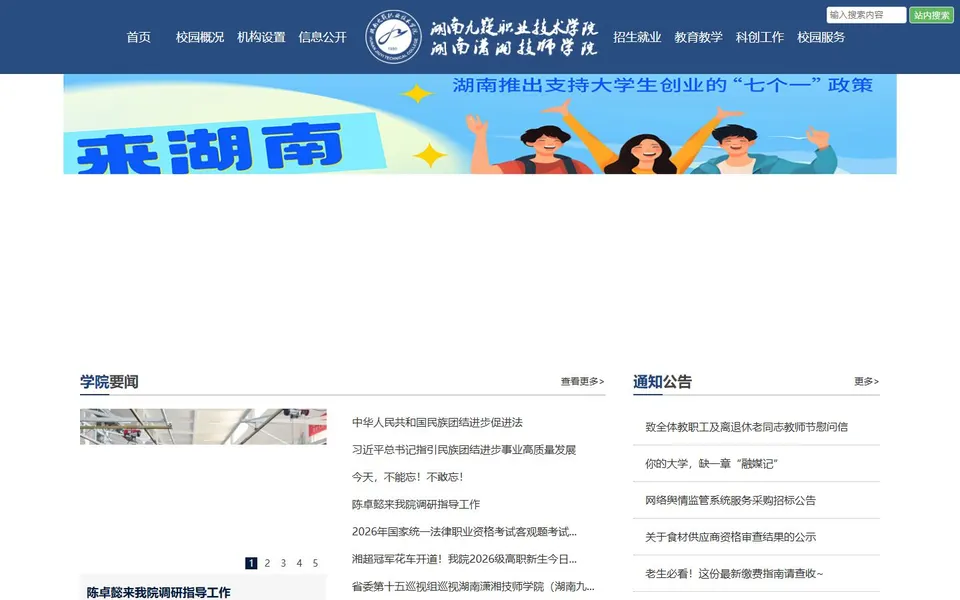
Task: Open news 省委第十五巡视组巡视湖南潇湘技师学院
Action: pos(473,587)
